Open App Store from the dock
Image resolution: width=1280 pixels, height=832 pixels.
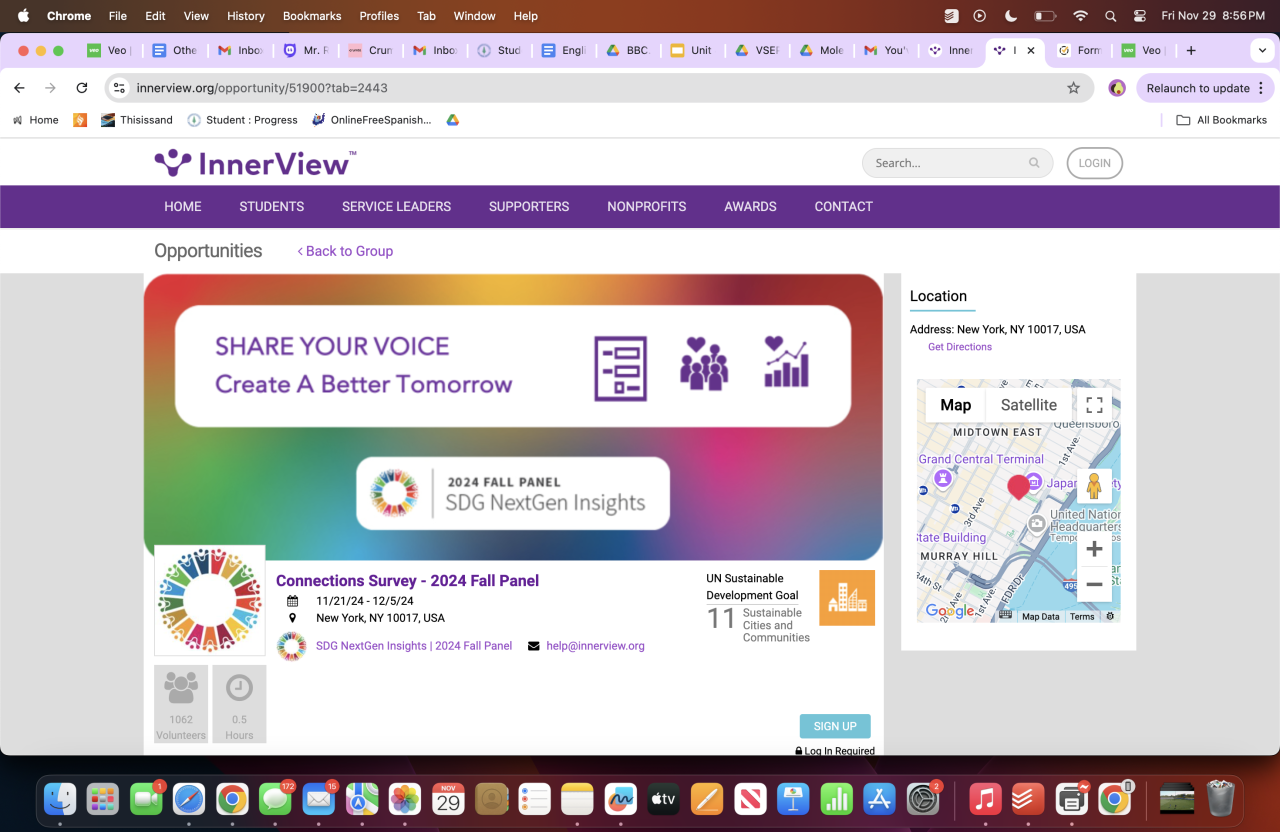(x=879, y=798)
